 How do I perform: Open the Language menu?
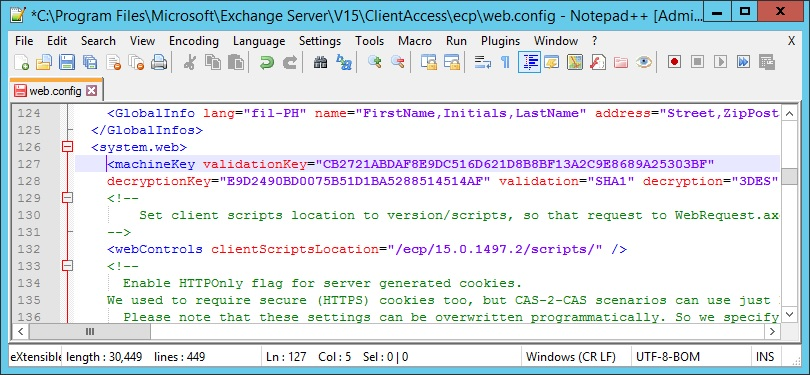(259, 41)
